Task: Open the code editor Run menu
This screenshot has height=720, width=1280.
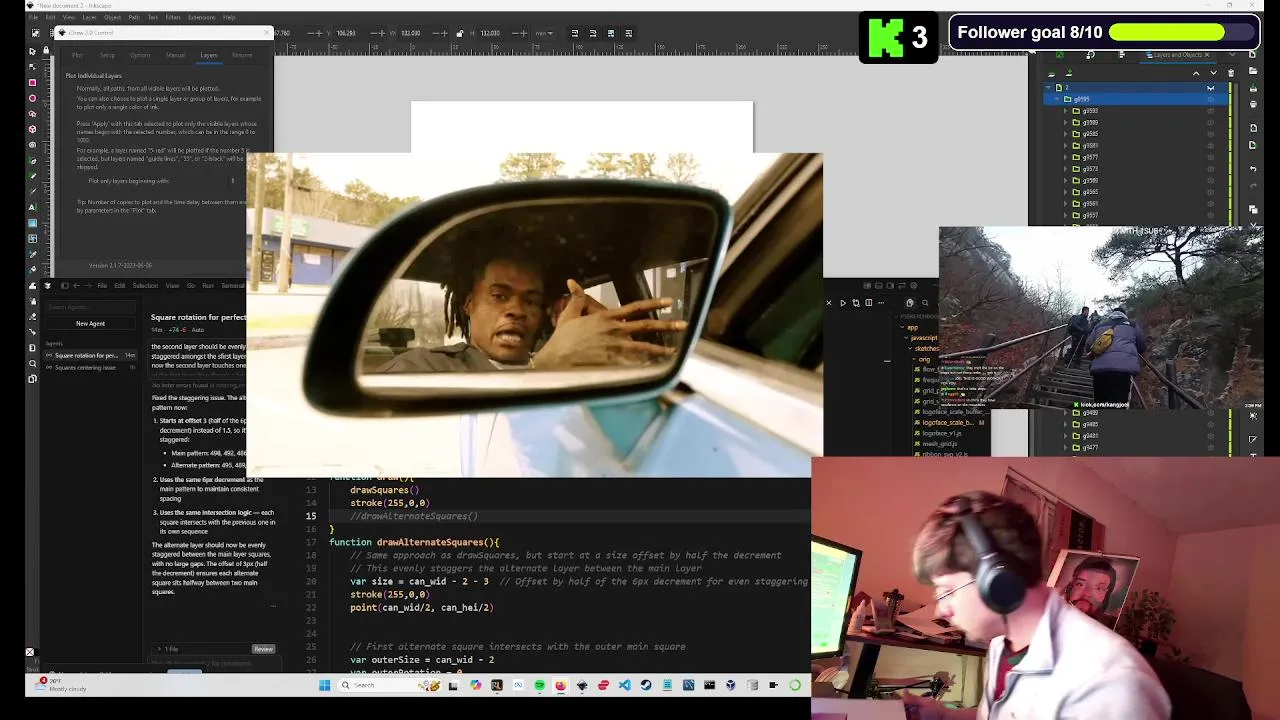Action: point(207,286)
